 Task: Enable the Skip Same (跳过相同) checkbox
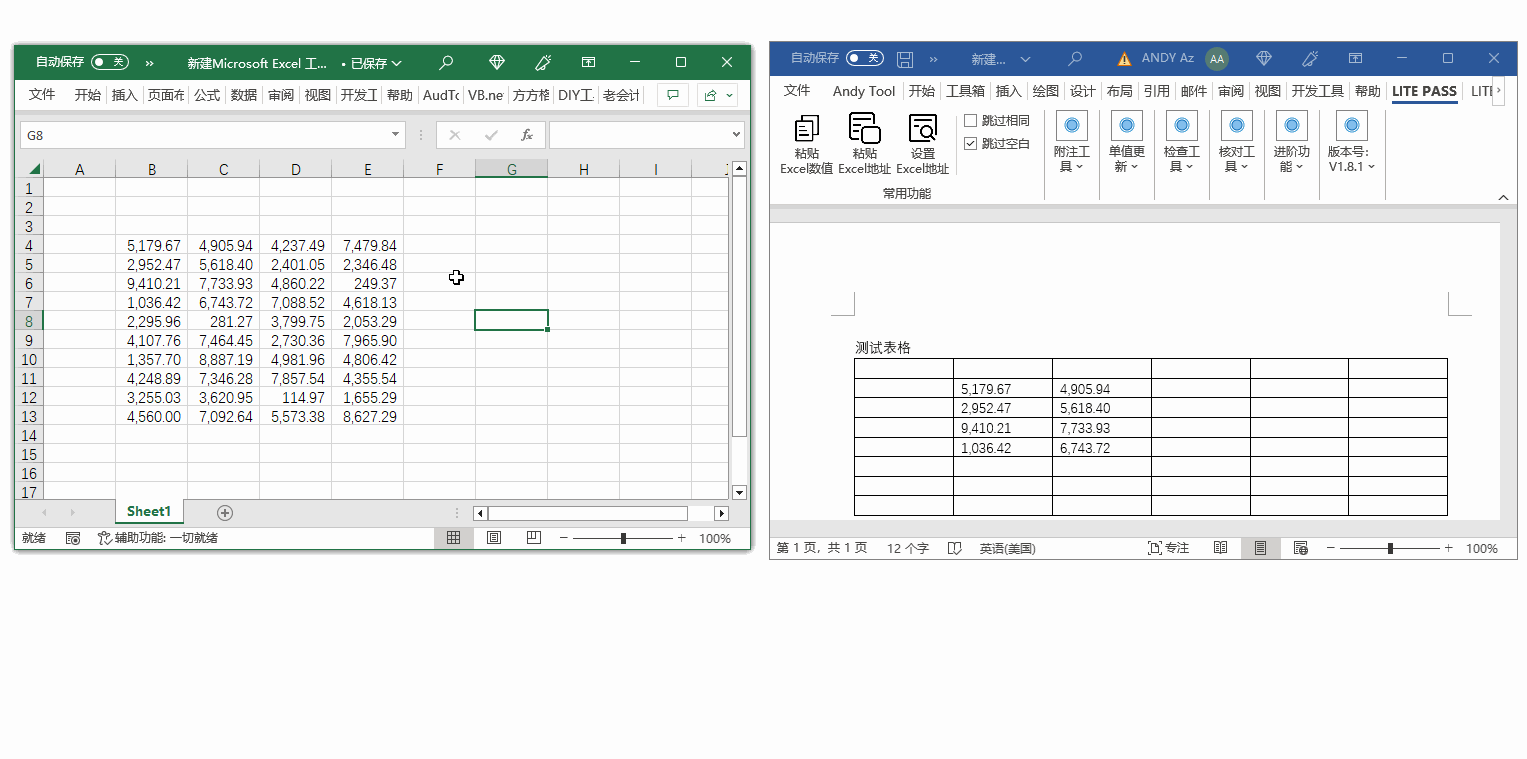click(x=970, y=121)
